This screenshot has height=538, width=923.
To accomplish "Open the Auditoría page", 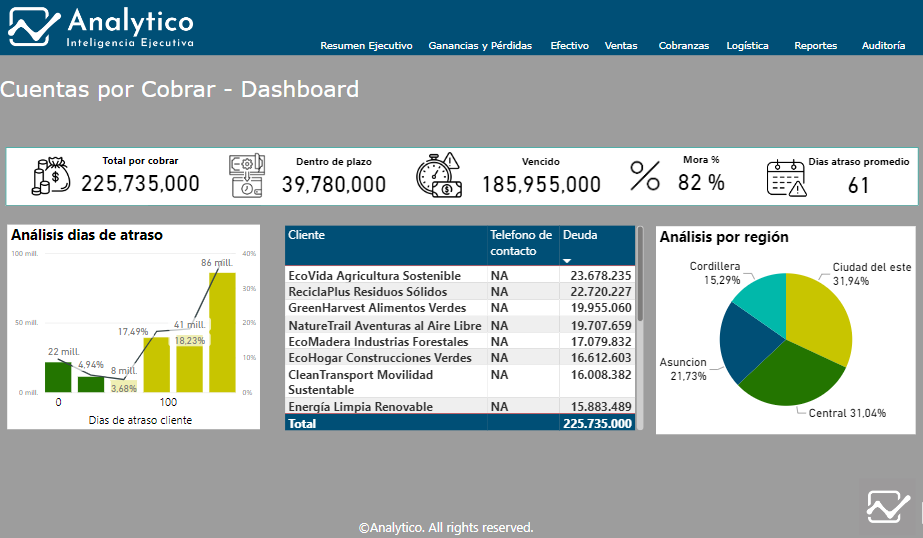I will tap(883, 45).
